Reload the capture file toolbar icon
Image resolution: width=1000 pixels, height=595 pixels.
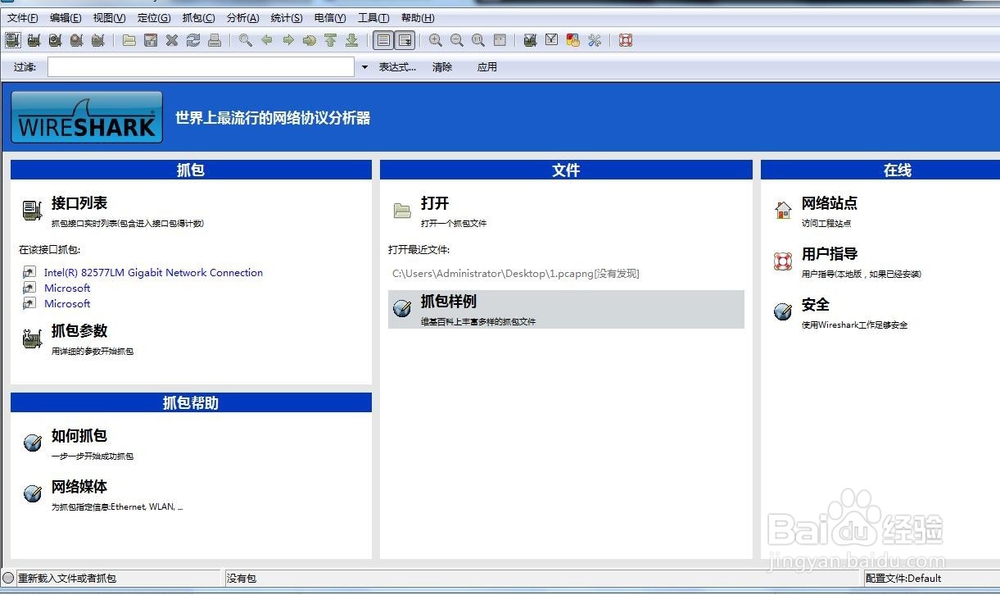click(x=193, y=40)
